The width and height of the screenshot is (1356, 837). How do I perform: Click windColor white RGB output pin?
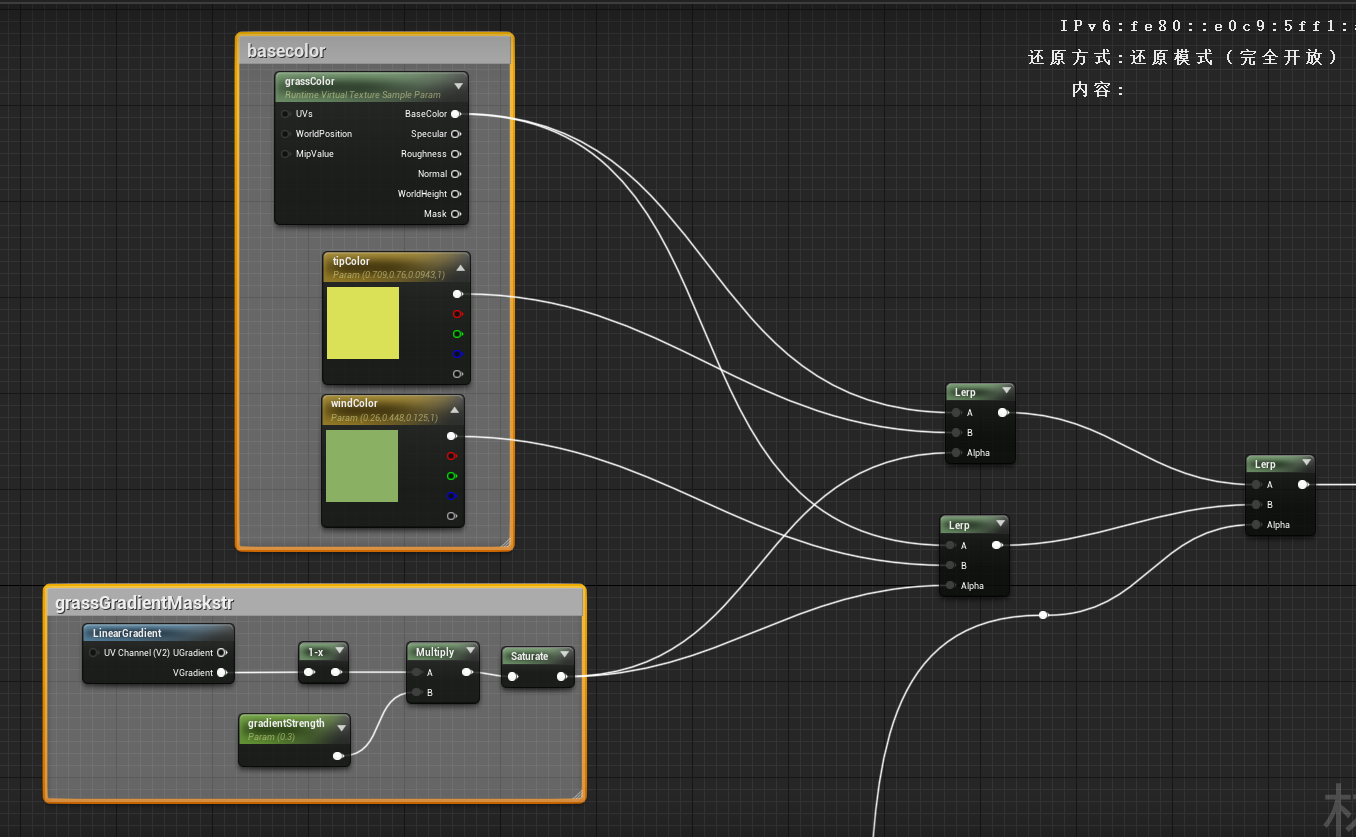[x=451, y=436]
